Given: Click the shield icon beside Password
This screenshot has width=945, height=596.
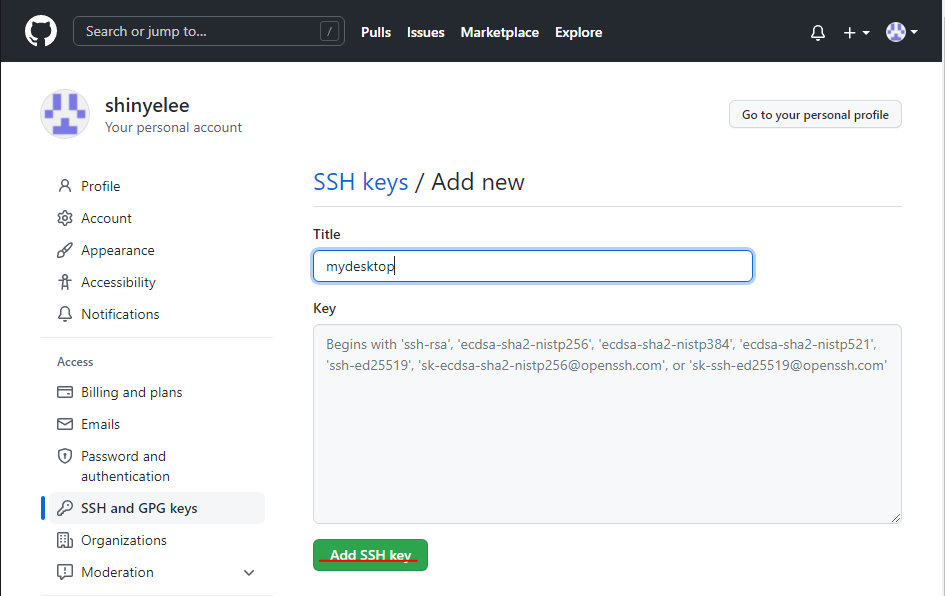Looking at the screenshot, I should 64,456.
